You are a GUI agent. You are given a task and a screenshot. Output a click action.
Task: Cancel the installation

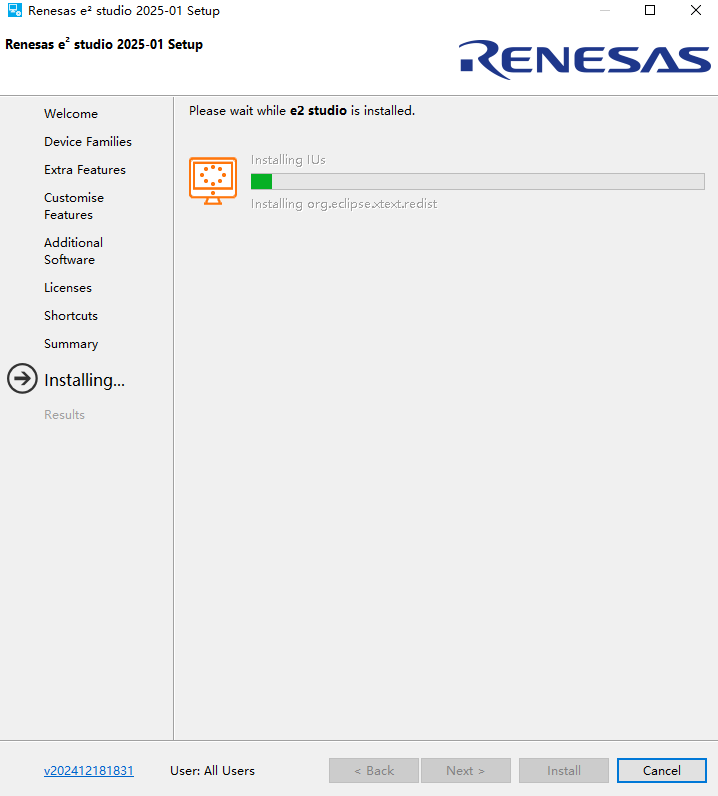662,771
